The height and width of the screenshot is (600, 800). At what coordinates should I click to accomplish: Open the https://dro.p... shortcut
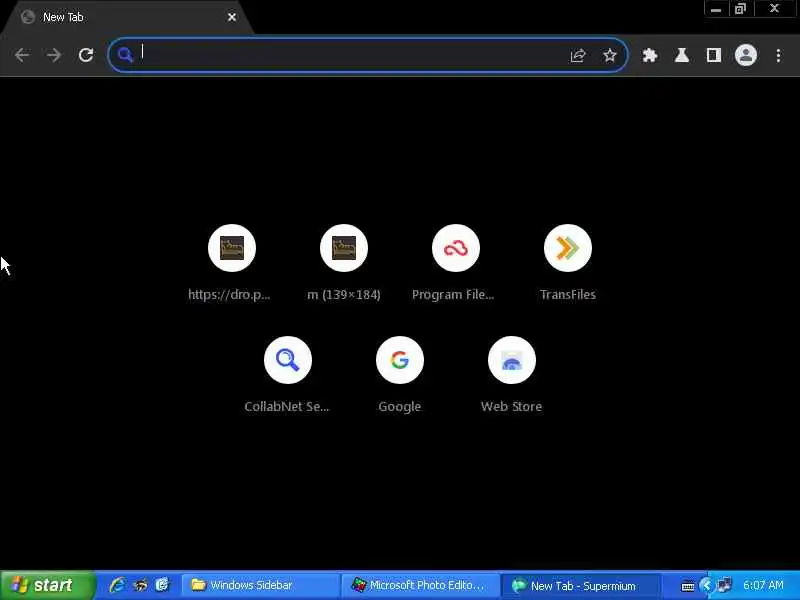(x=232, y=262)
